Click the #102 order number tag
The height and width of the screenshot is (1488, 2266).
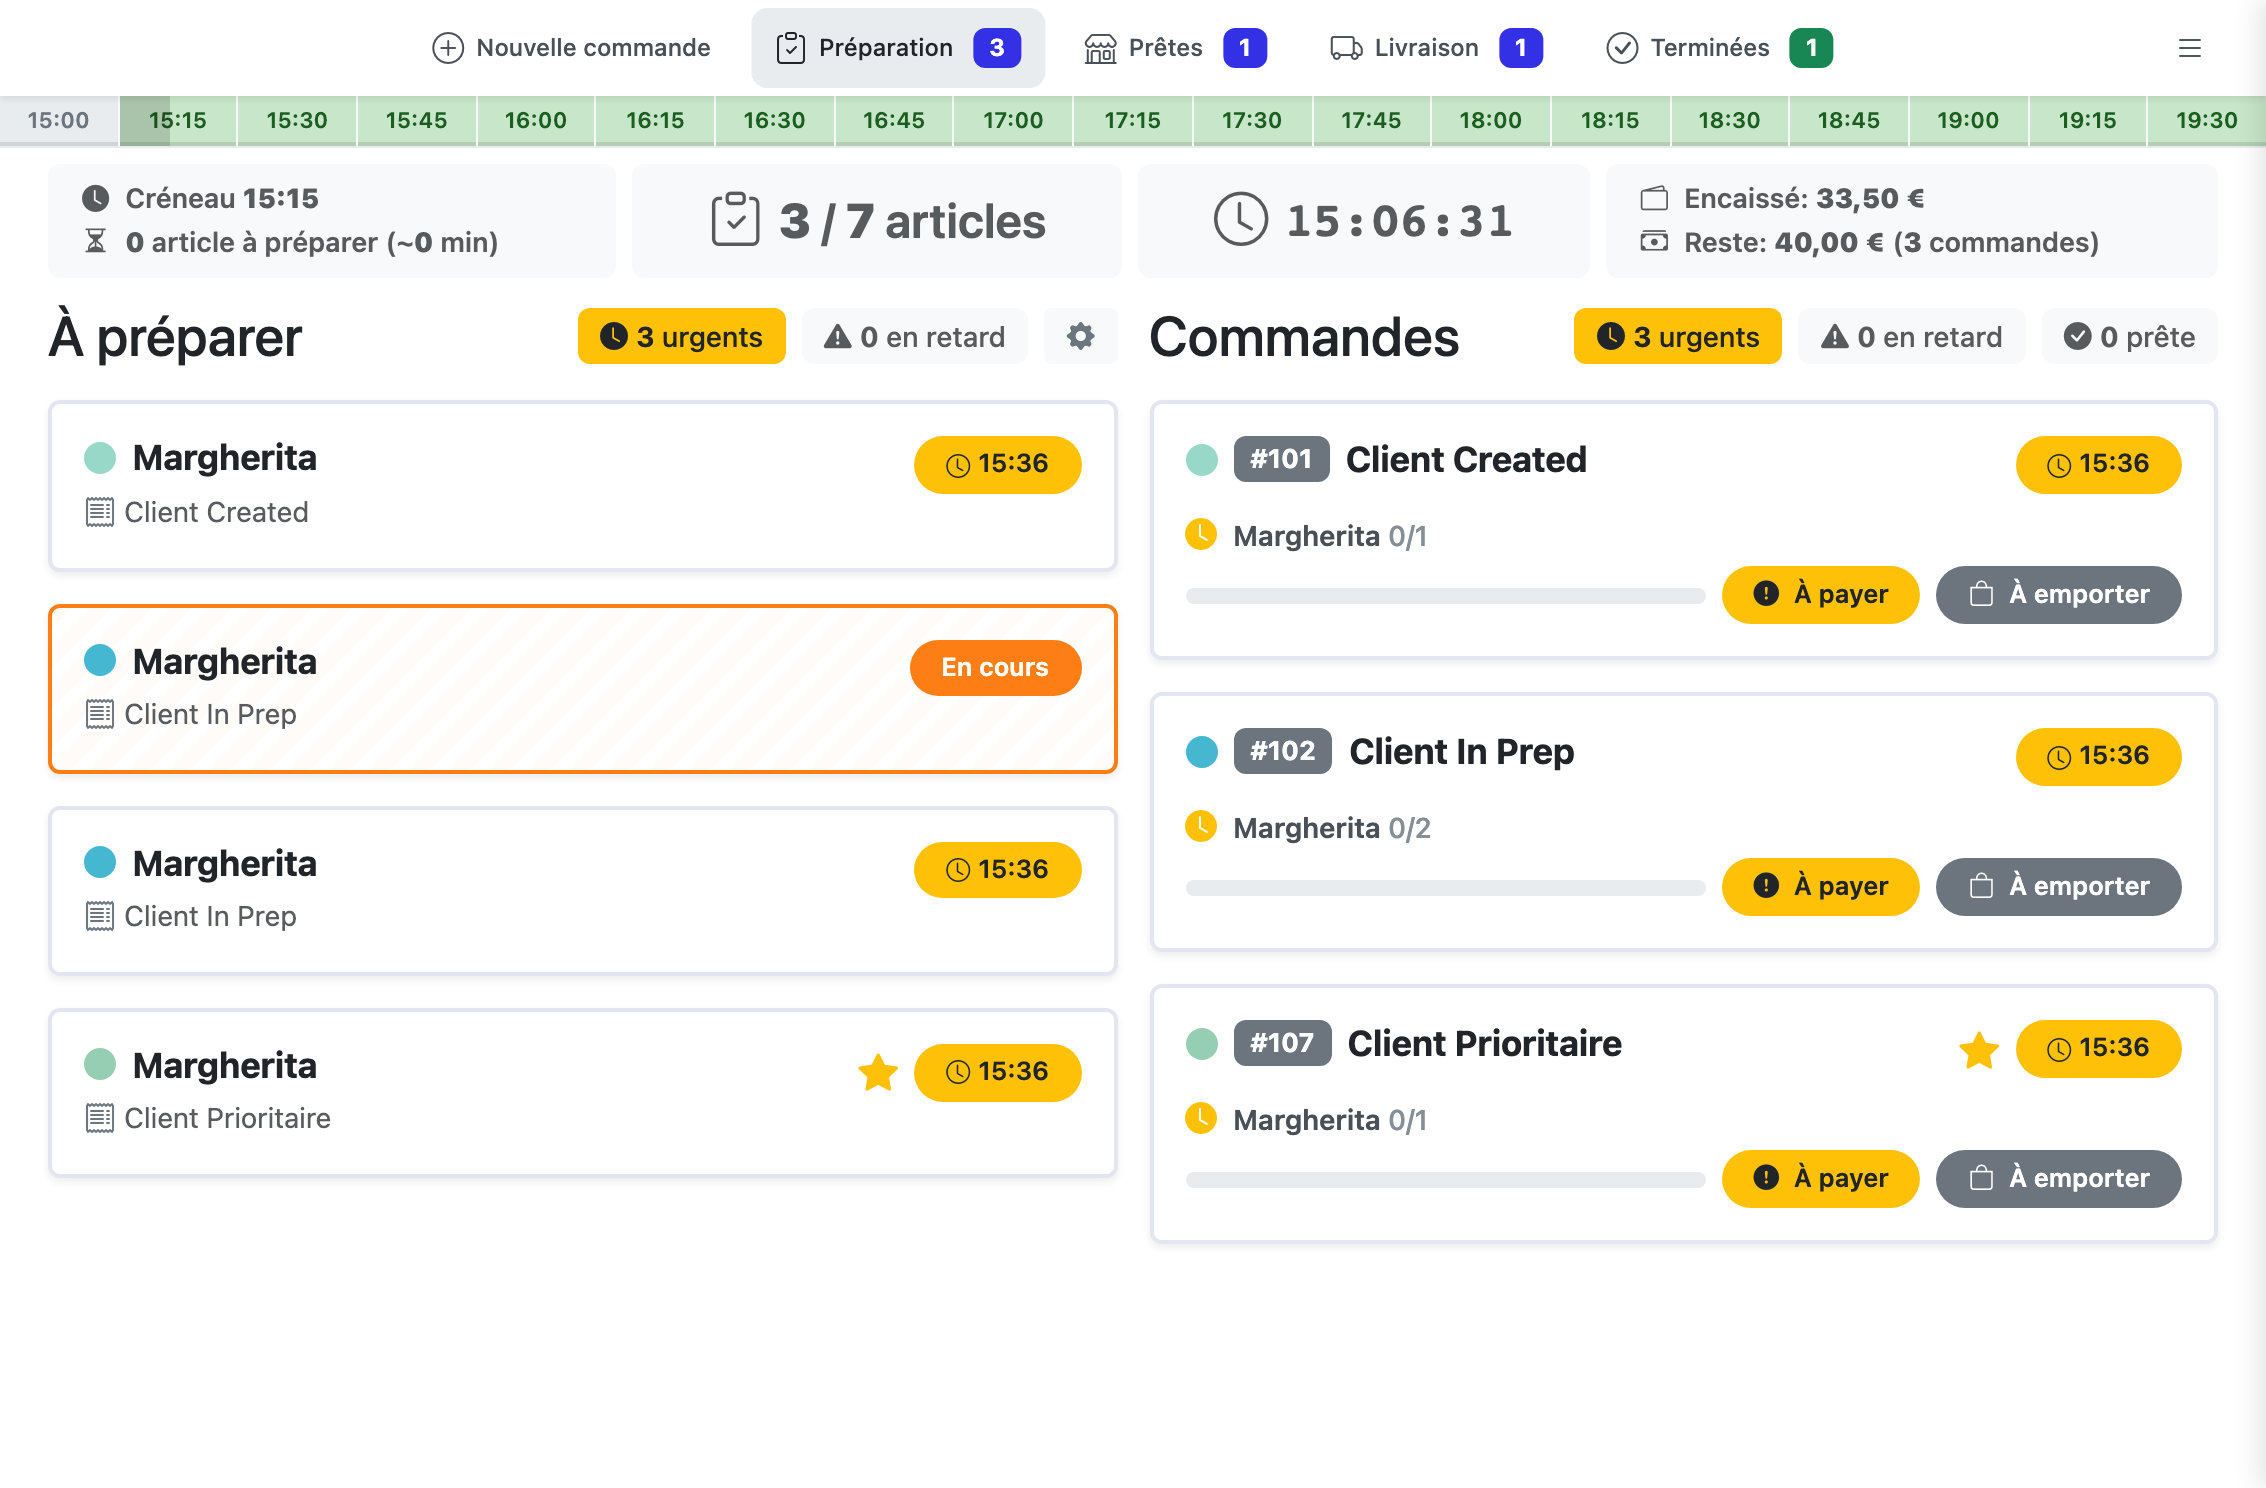(1282, 751)
